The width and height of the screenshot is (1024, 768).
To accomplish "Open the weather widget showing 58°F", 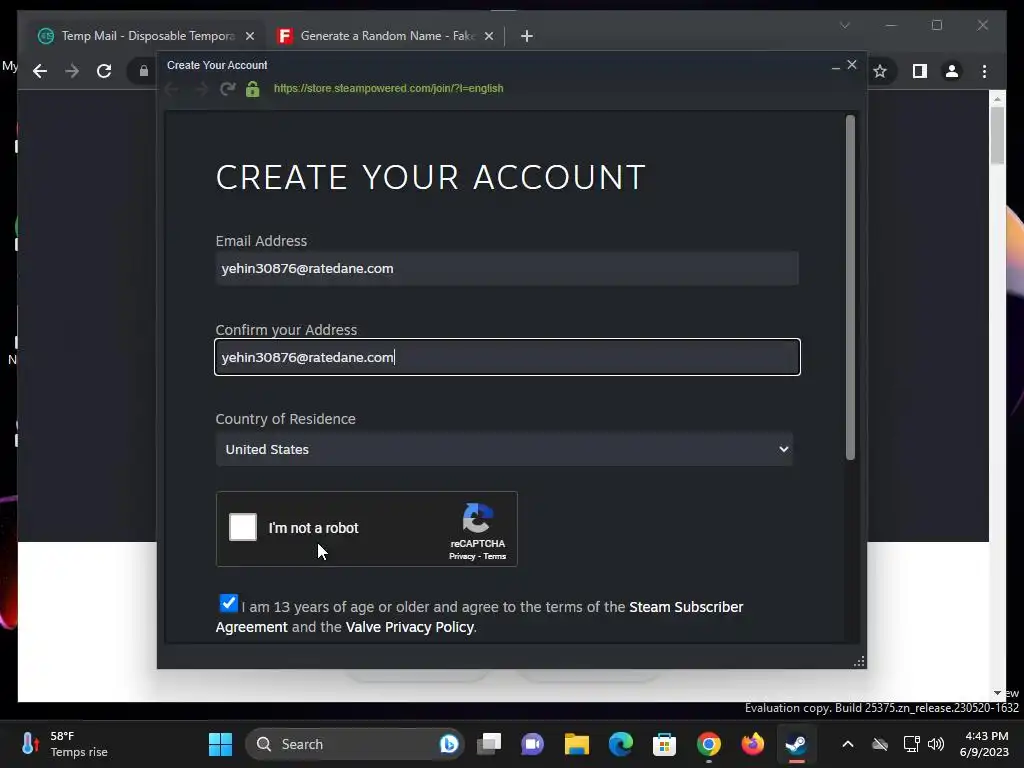I will (64, 744).
